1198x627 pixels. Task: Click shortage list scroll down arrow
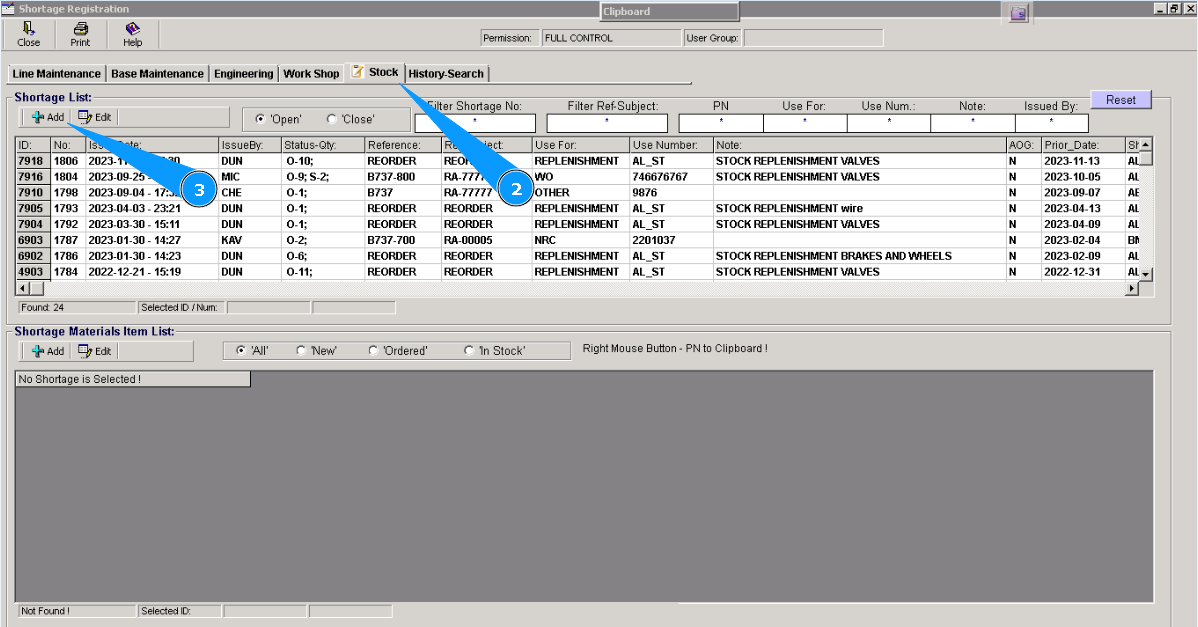coord(1145,274)
